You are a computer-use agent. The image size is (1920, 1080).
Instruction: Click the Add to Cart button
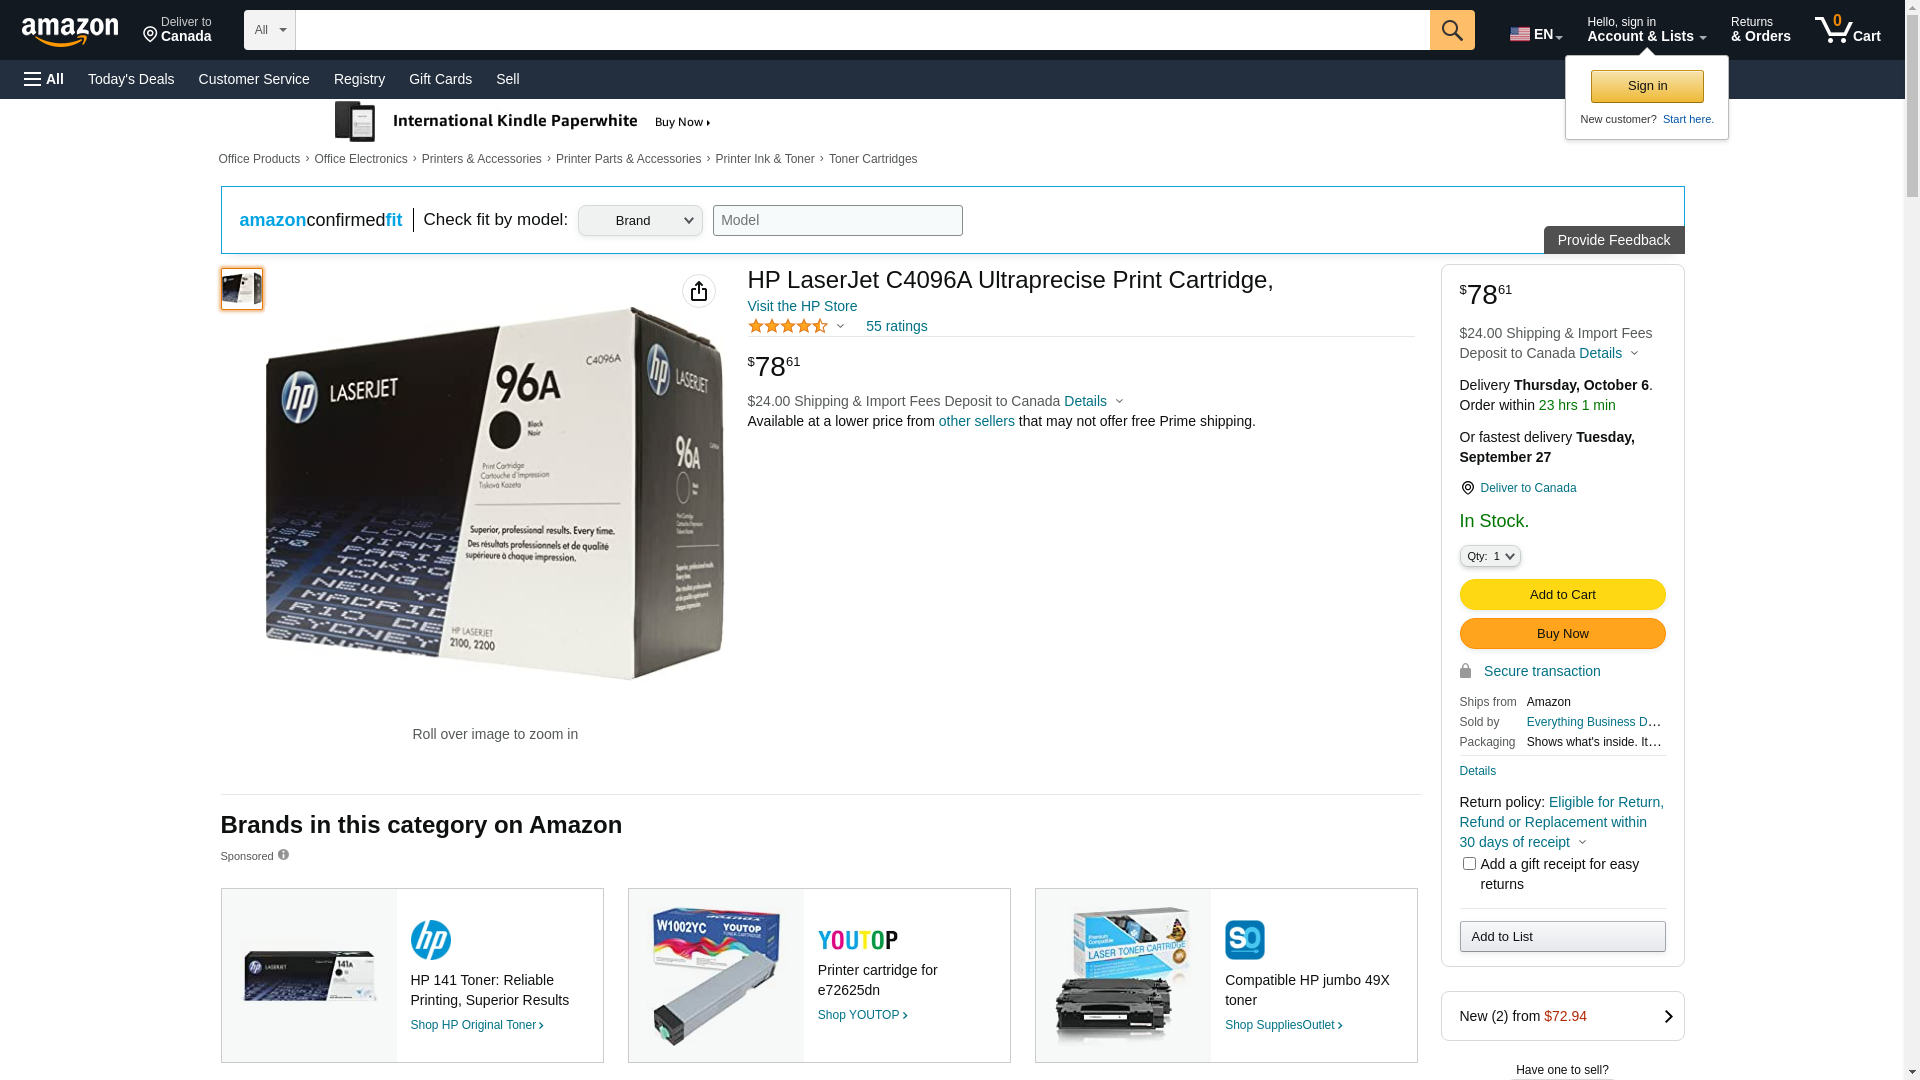(x=1562, y=595)
